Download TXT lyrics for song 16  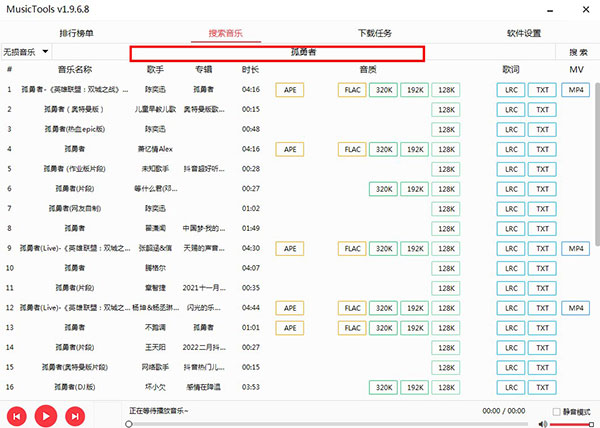pyautogui.click(x=541, y=386)
